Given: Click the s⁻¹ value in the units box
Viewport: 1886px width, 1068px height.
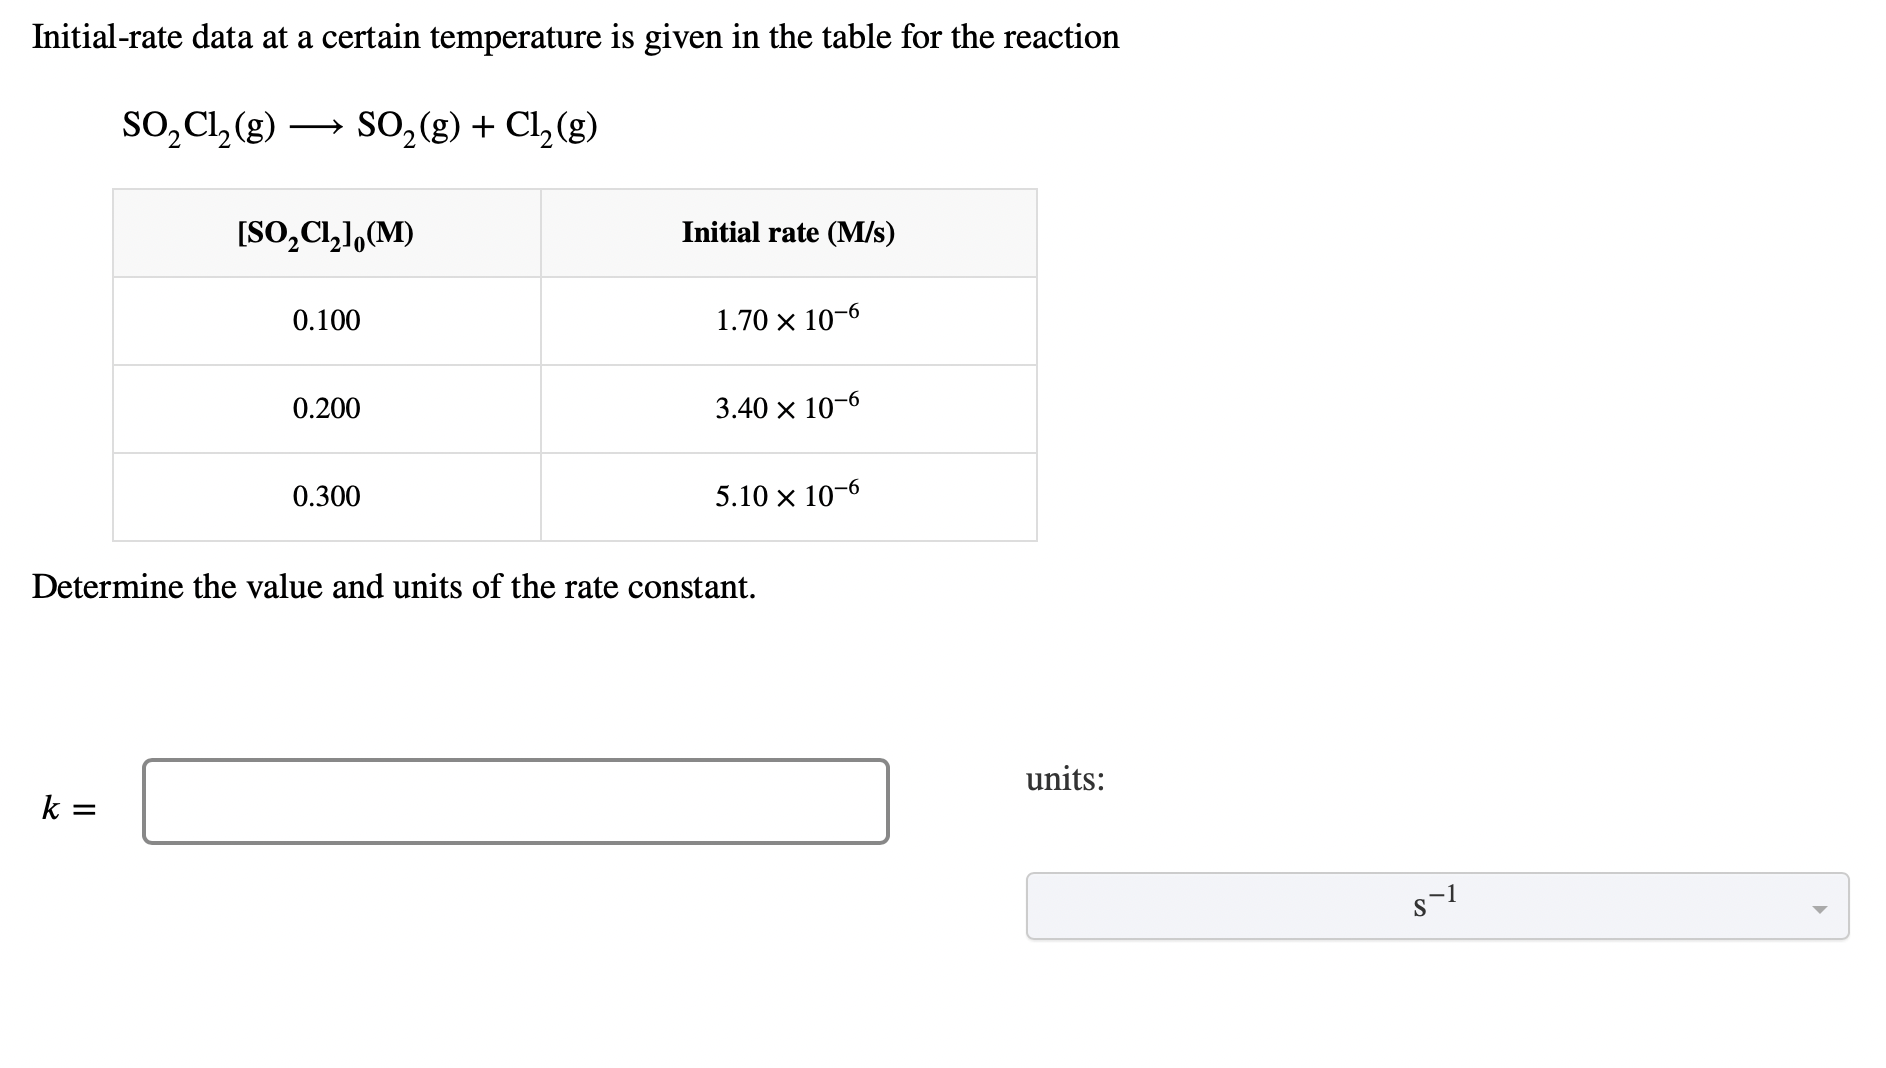Looking at the screenshot, I should click(x=1431, y=903).
